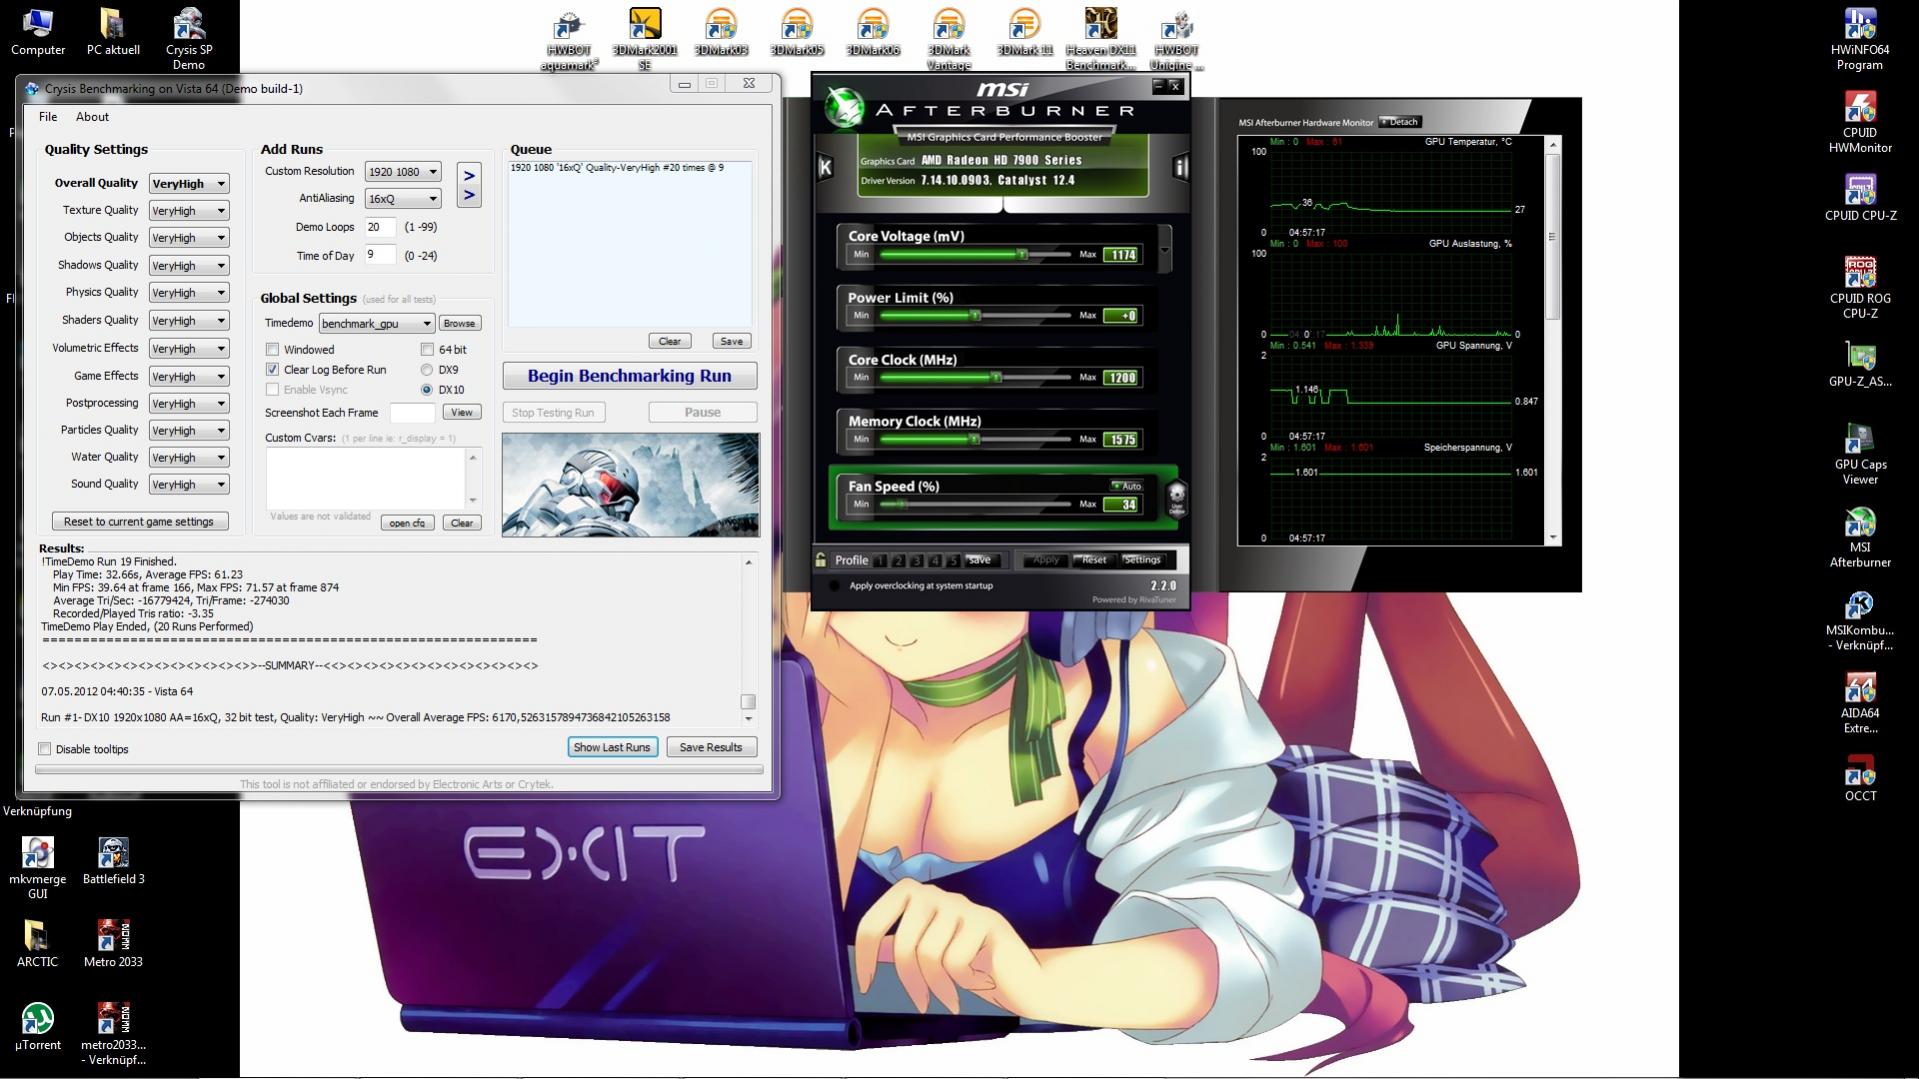1919x1079 pixels.
Task: Click the Detach button in Hardware Monitor
Action: pos(1399,122)
